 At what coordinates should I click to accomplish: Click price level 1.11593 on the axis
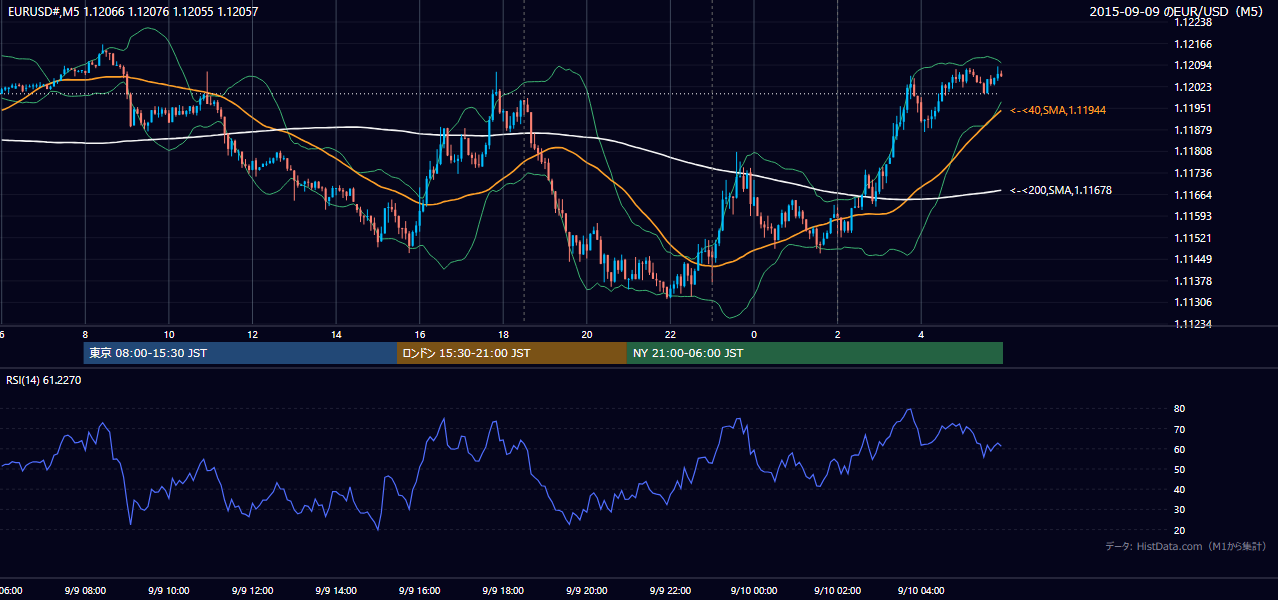[x=1193, y=216]
